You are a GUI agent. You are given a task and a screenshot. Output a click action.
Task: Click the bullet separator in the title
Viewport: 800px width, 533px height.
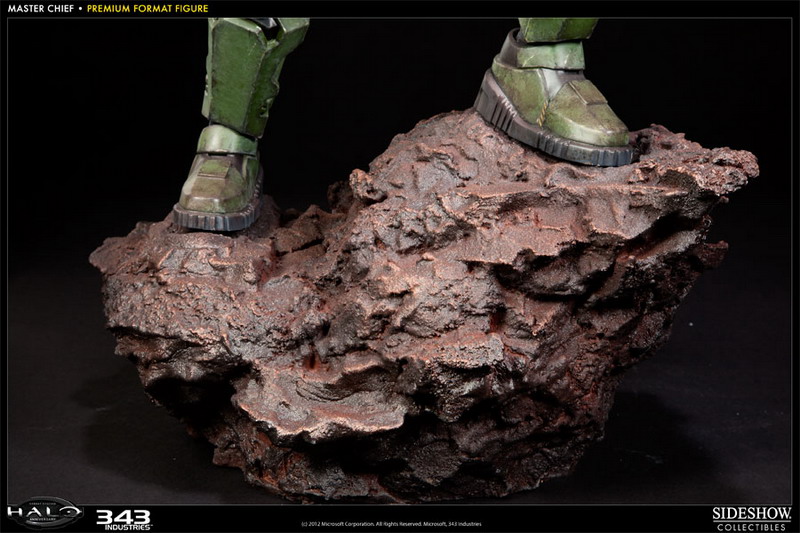pos(79,8)
